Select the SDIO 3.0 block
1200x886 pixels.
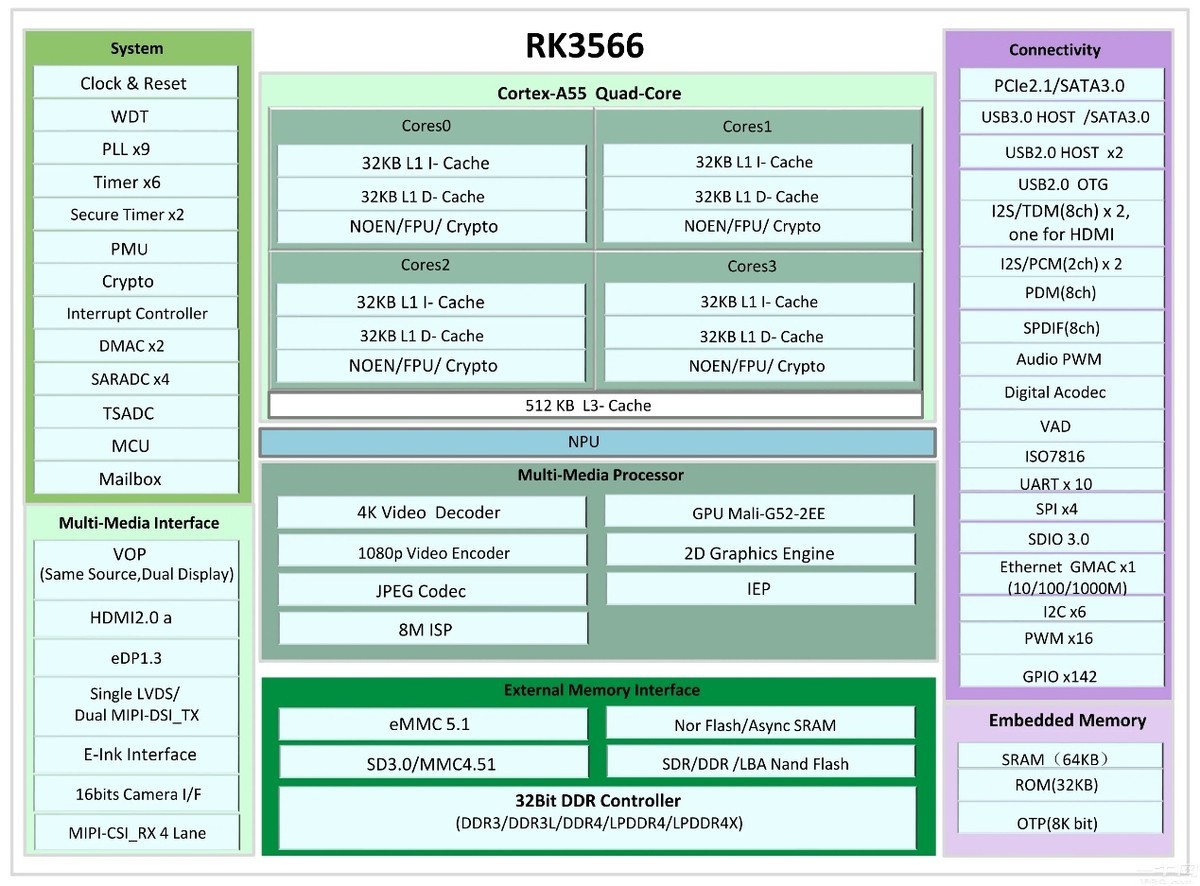[x=1062, y=539]
